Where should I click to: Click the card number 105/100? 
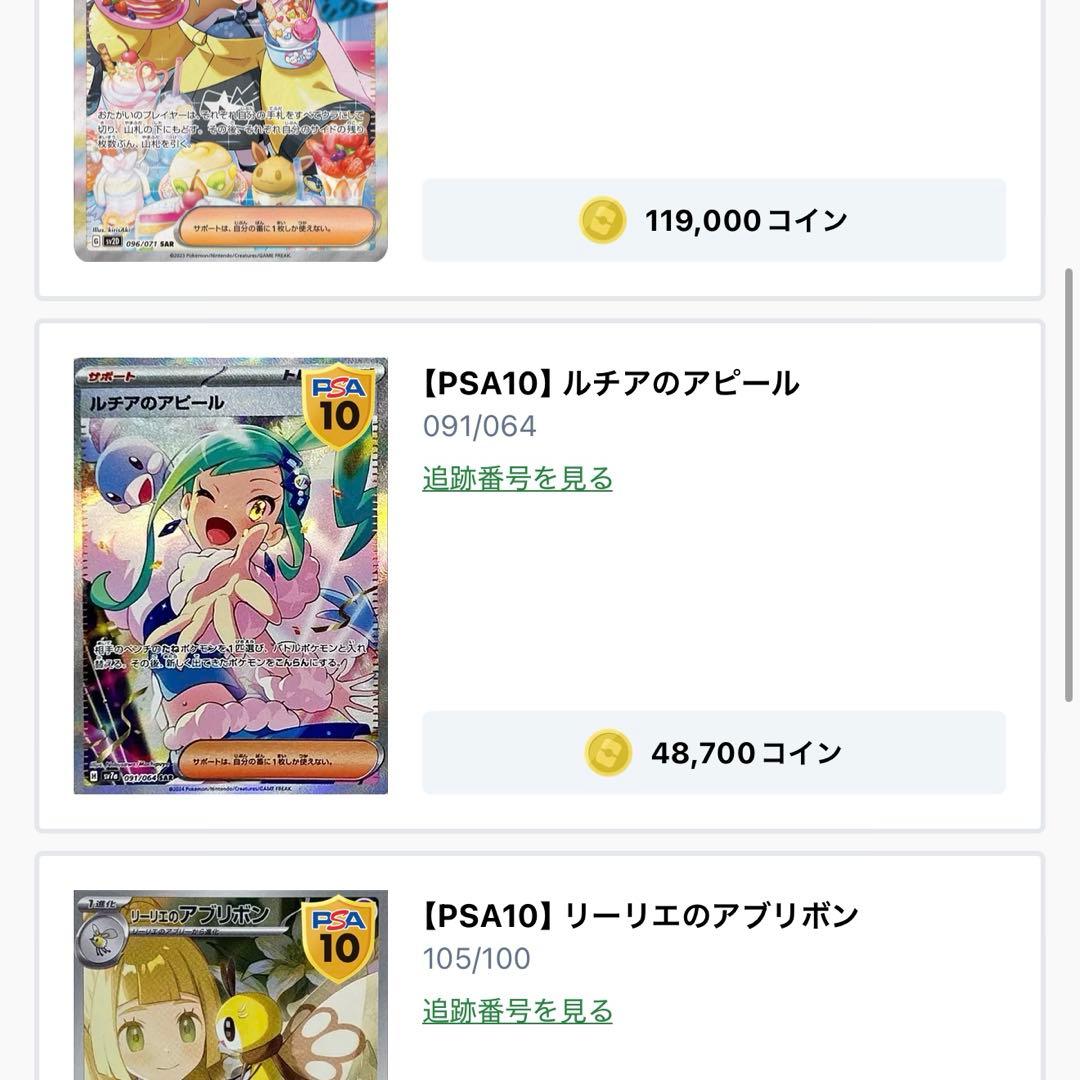477,957
